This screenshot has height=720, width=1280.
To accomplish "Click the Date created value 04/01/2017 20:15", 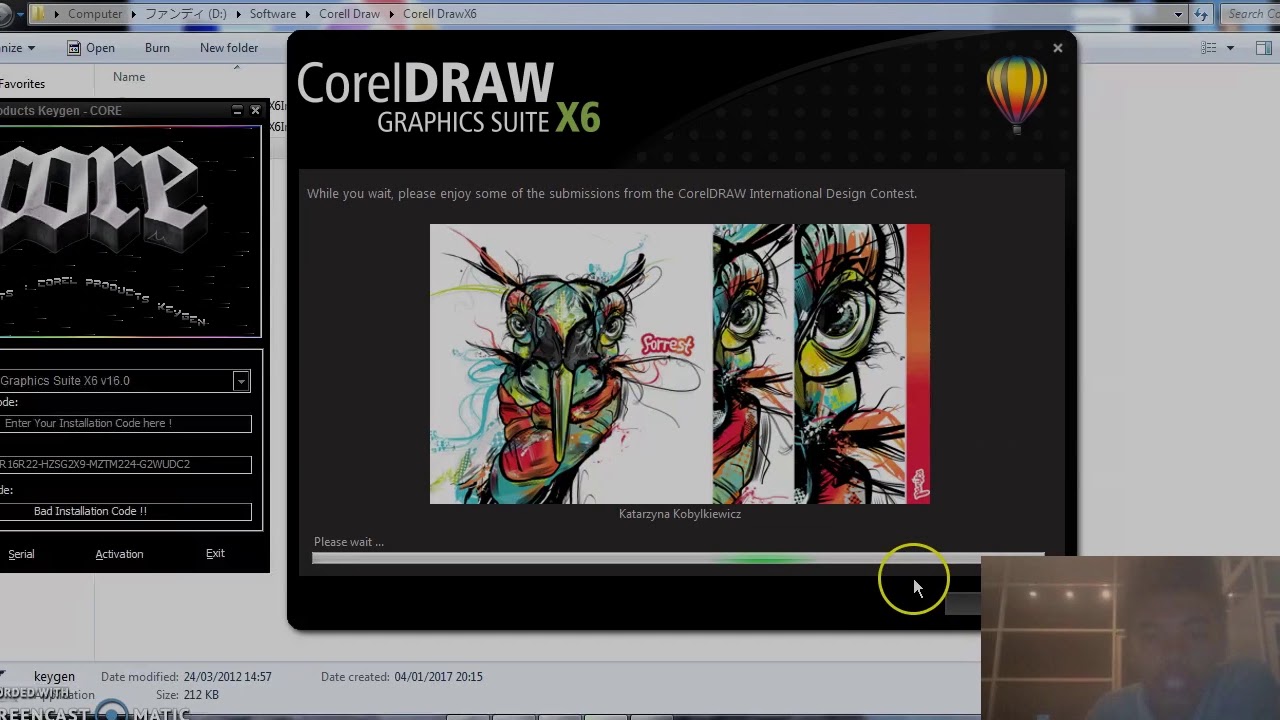I will (438, 677).
